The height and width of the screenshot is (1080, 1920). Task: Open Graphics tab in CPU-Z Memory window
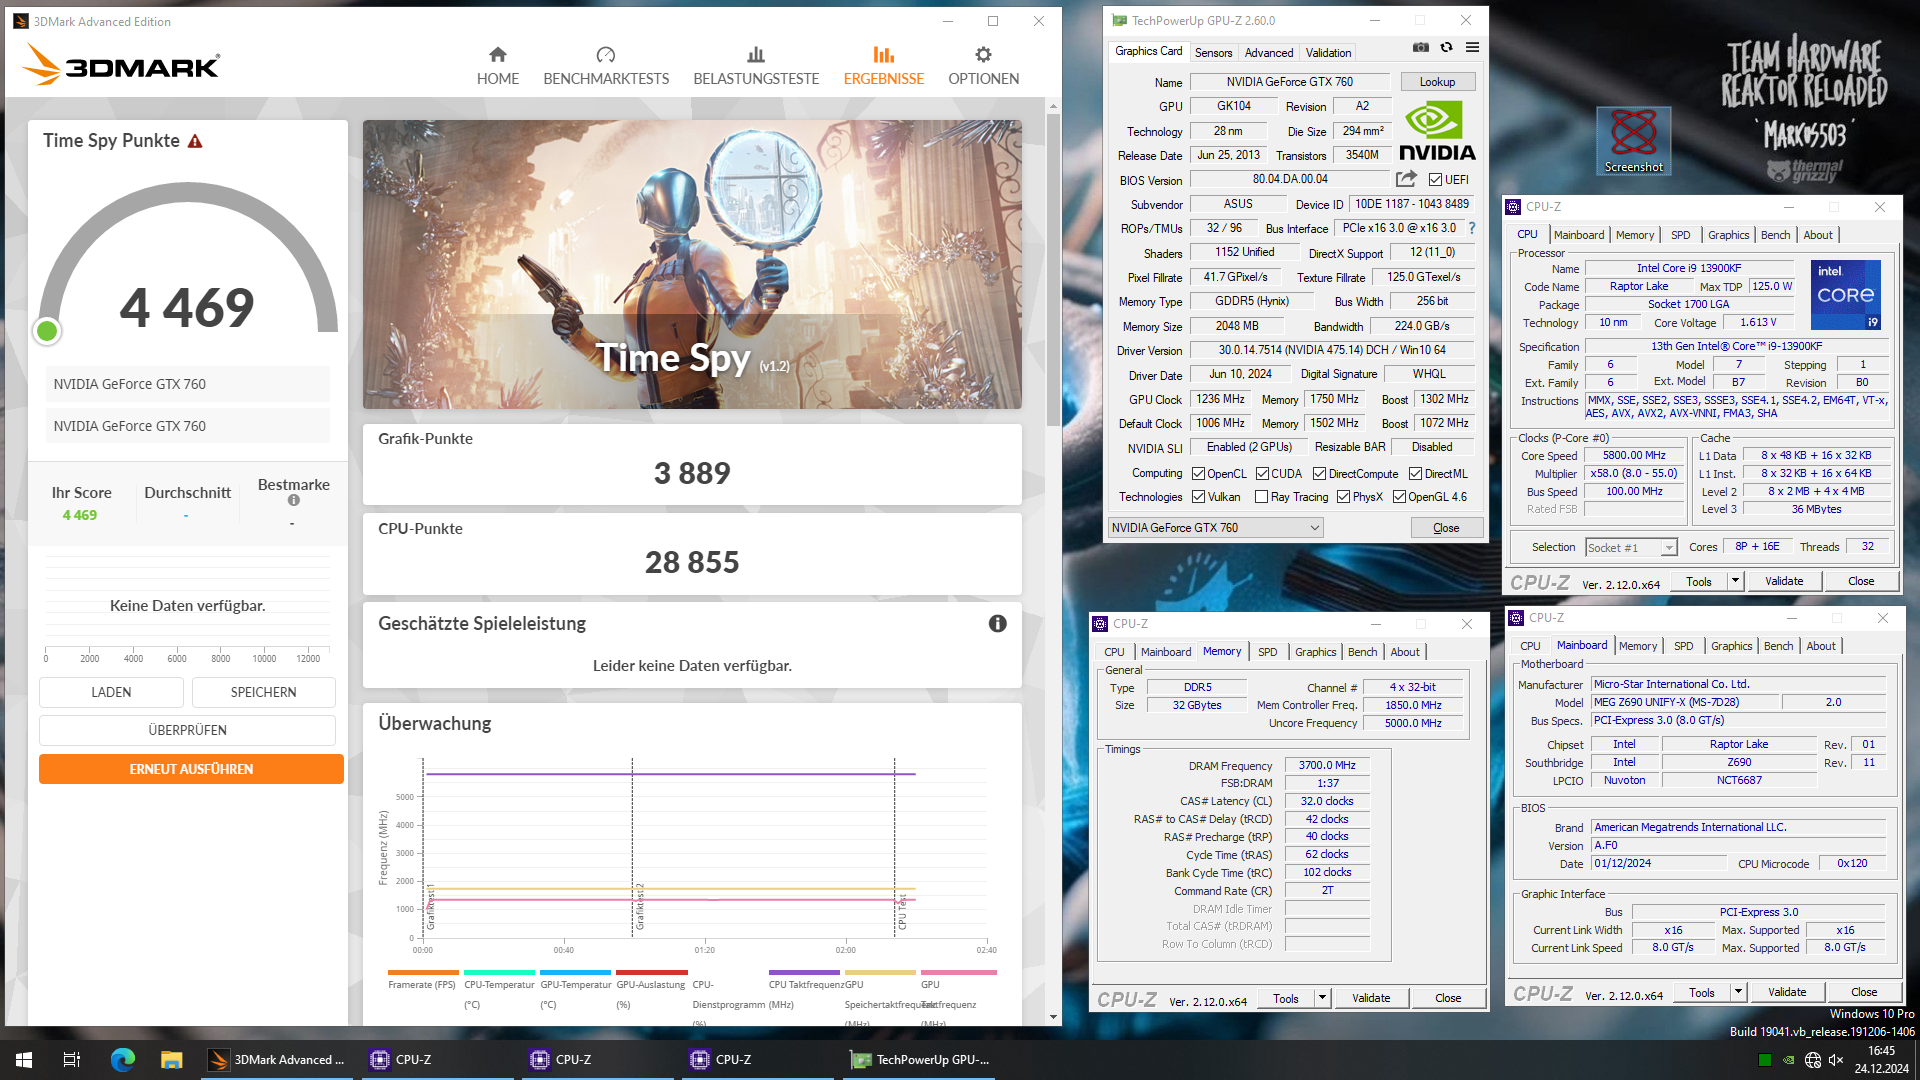click(x=1315, y=652)
